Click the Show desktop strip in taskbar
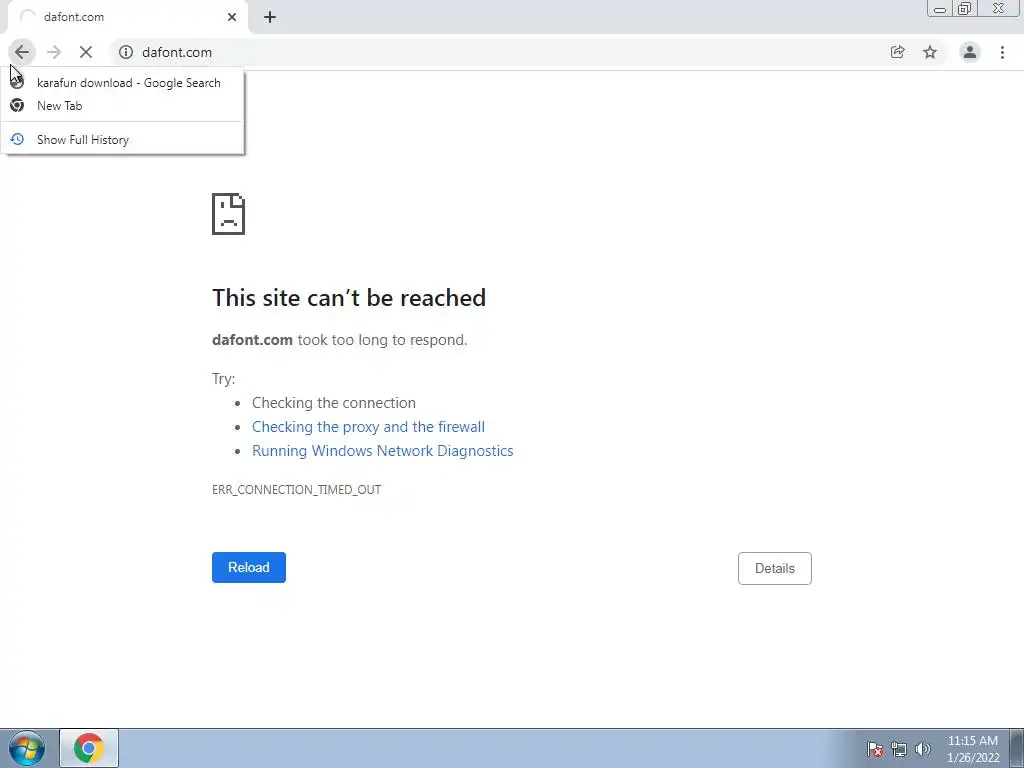The width and height of the screenshot is (1024, 768). [1016, 748]
